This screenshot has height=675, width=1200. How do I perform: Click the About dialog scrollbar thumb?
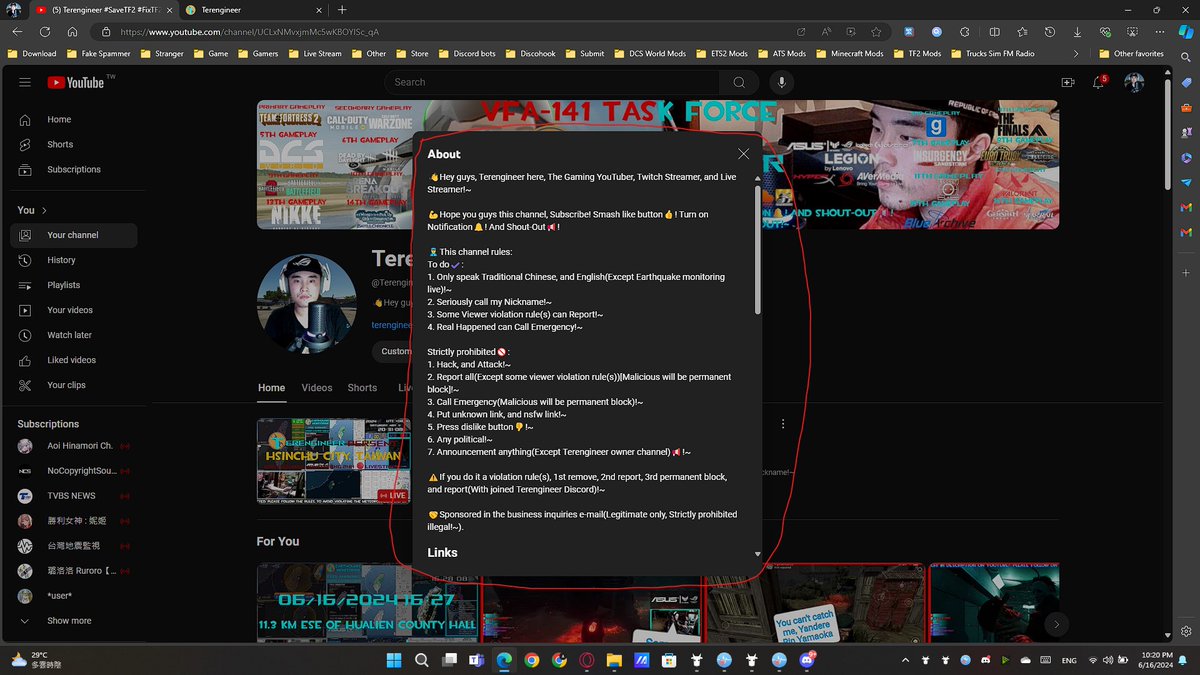pyautogui.click(x=758, y=248)
